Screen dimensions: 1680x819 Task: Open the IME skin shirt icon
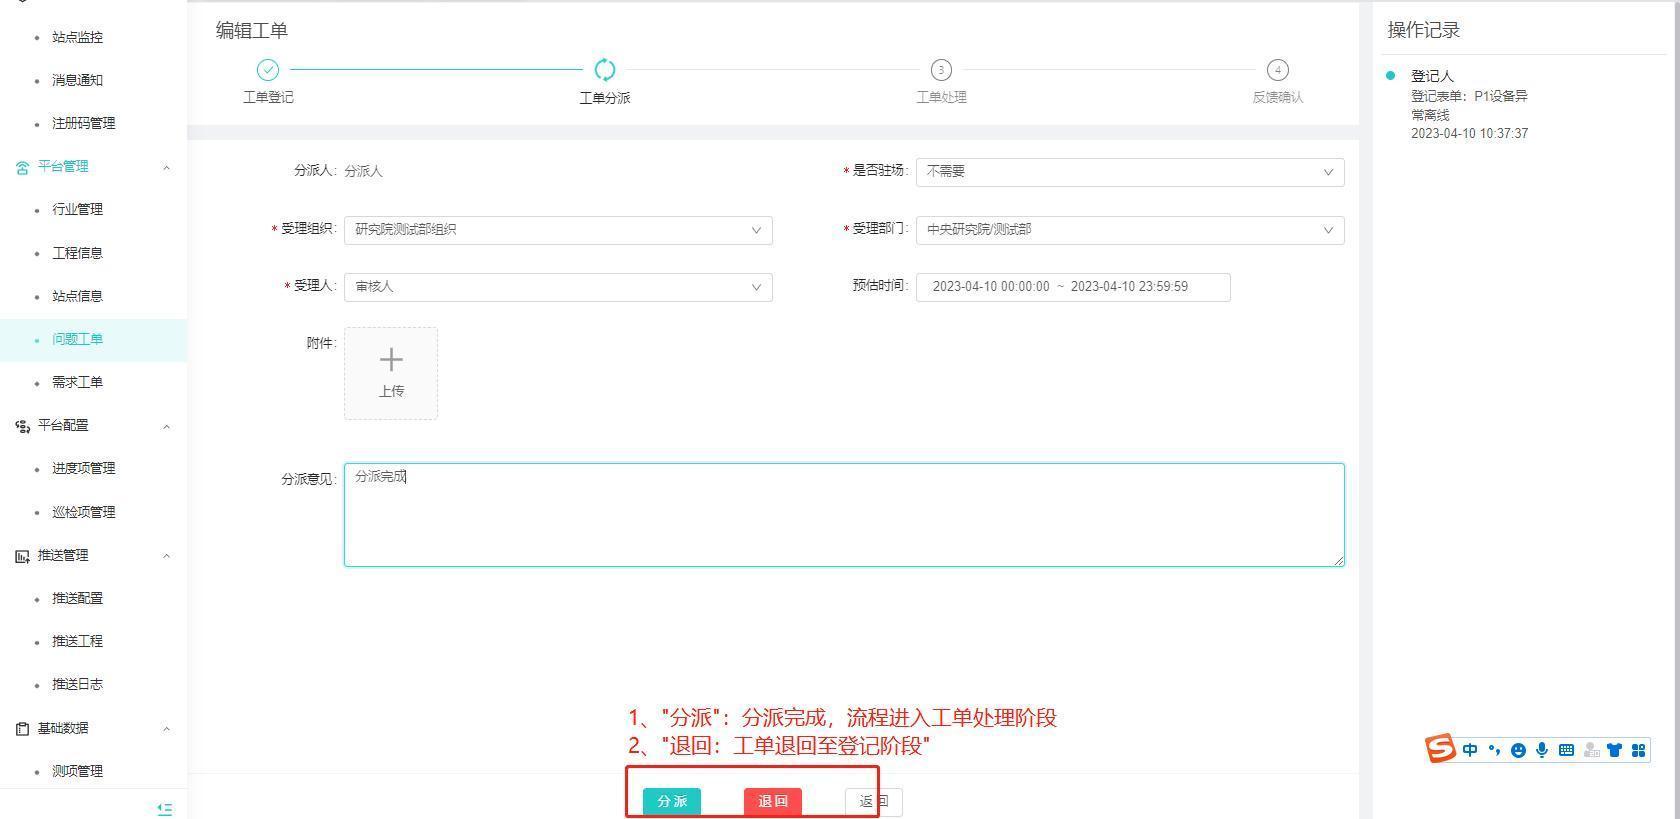(1614, 750)
